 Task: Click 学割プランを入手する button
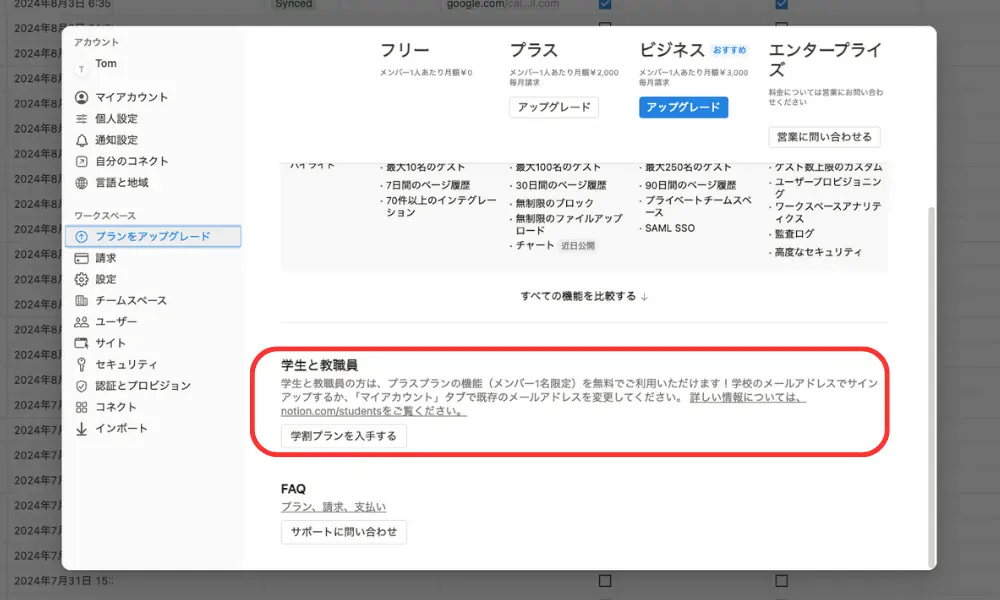[x=344, y=436]
